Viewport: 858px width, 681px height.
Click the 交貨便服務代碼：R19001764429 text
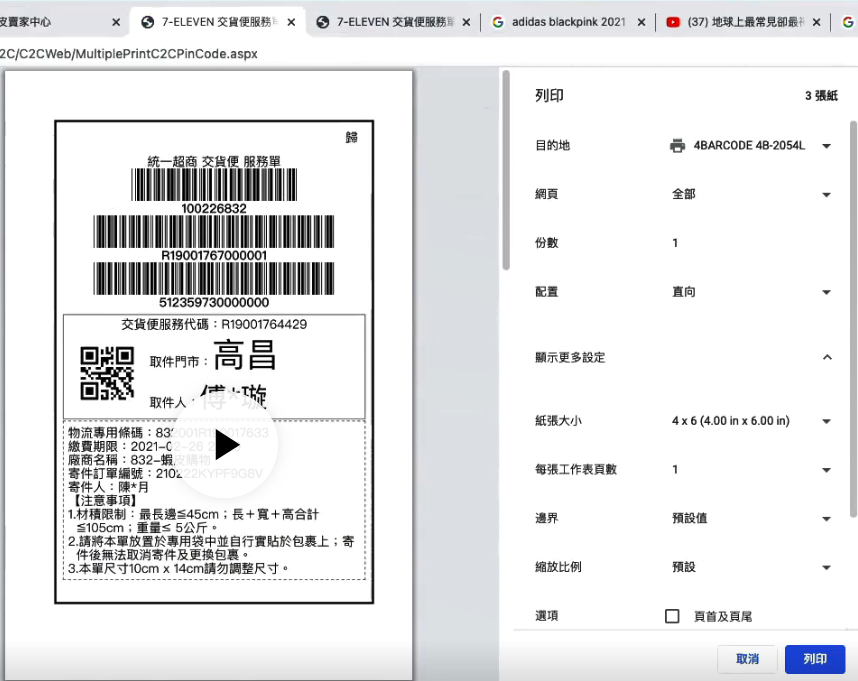click(214, 324)
